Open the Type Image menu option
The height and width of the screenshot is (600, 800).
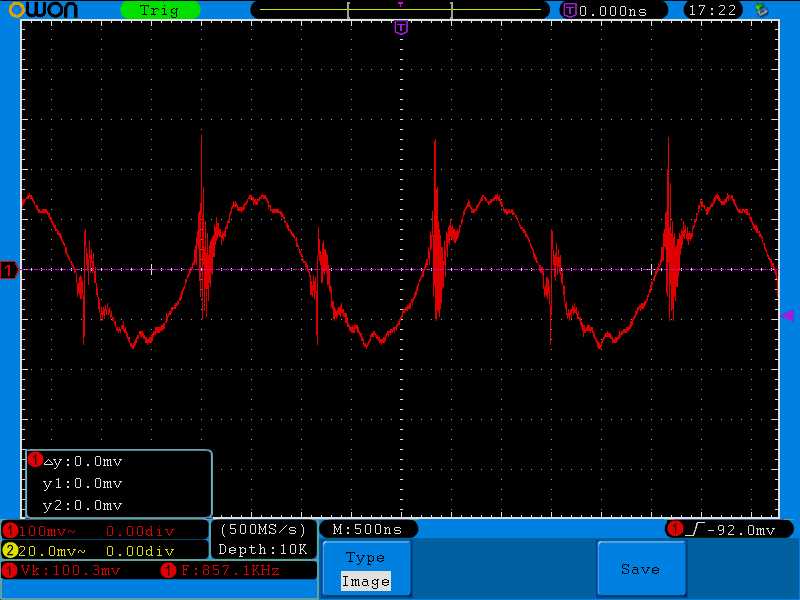click(x=366, y=569)
